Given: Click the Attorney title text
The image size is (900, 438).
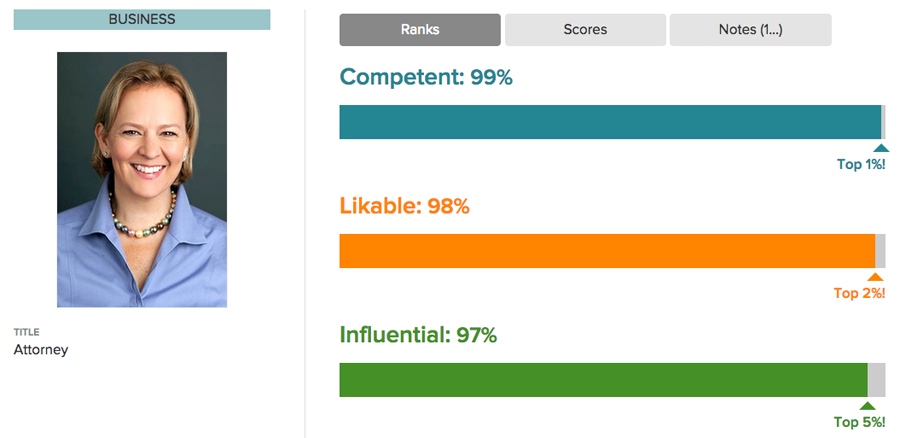Looking at the screenshot, I should [x=41, y=350].
